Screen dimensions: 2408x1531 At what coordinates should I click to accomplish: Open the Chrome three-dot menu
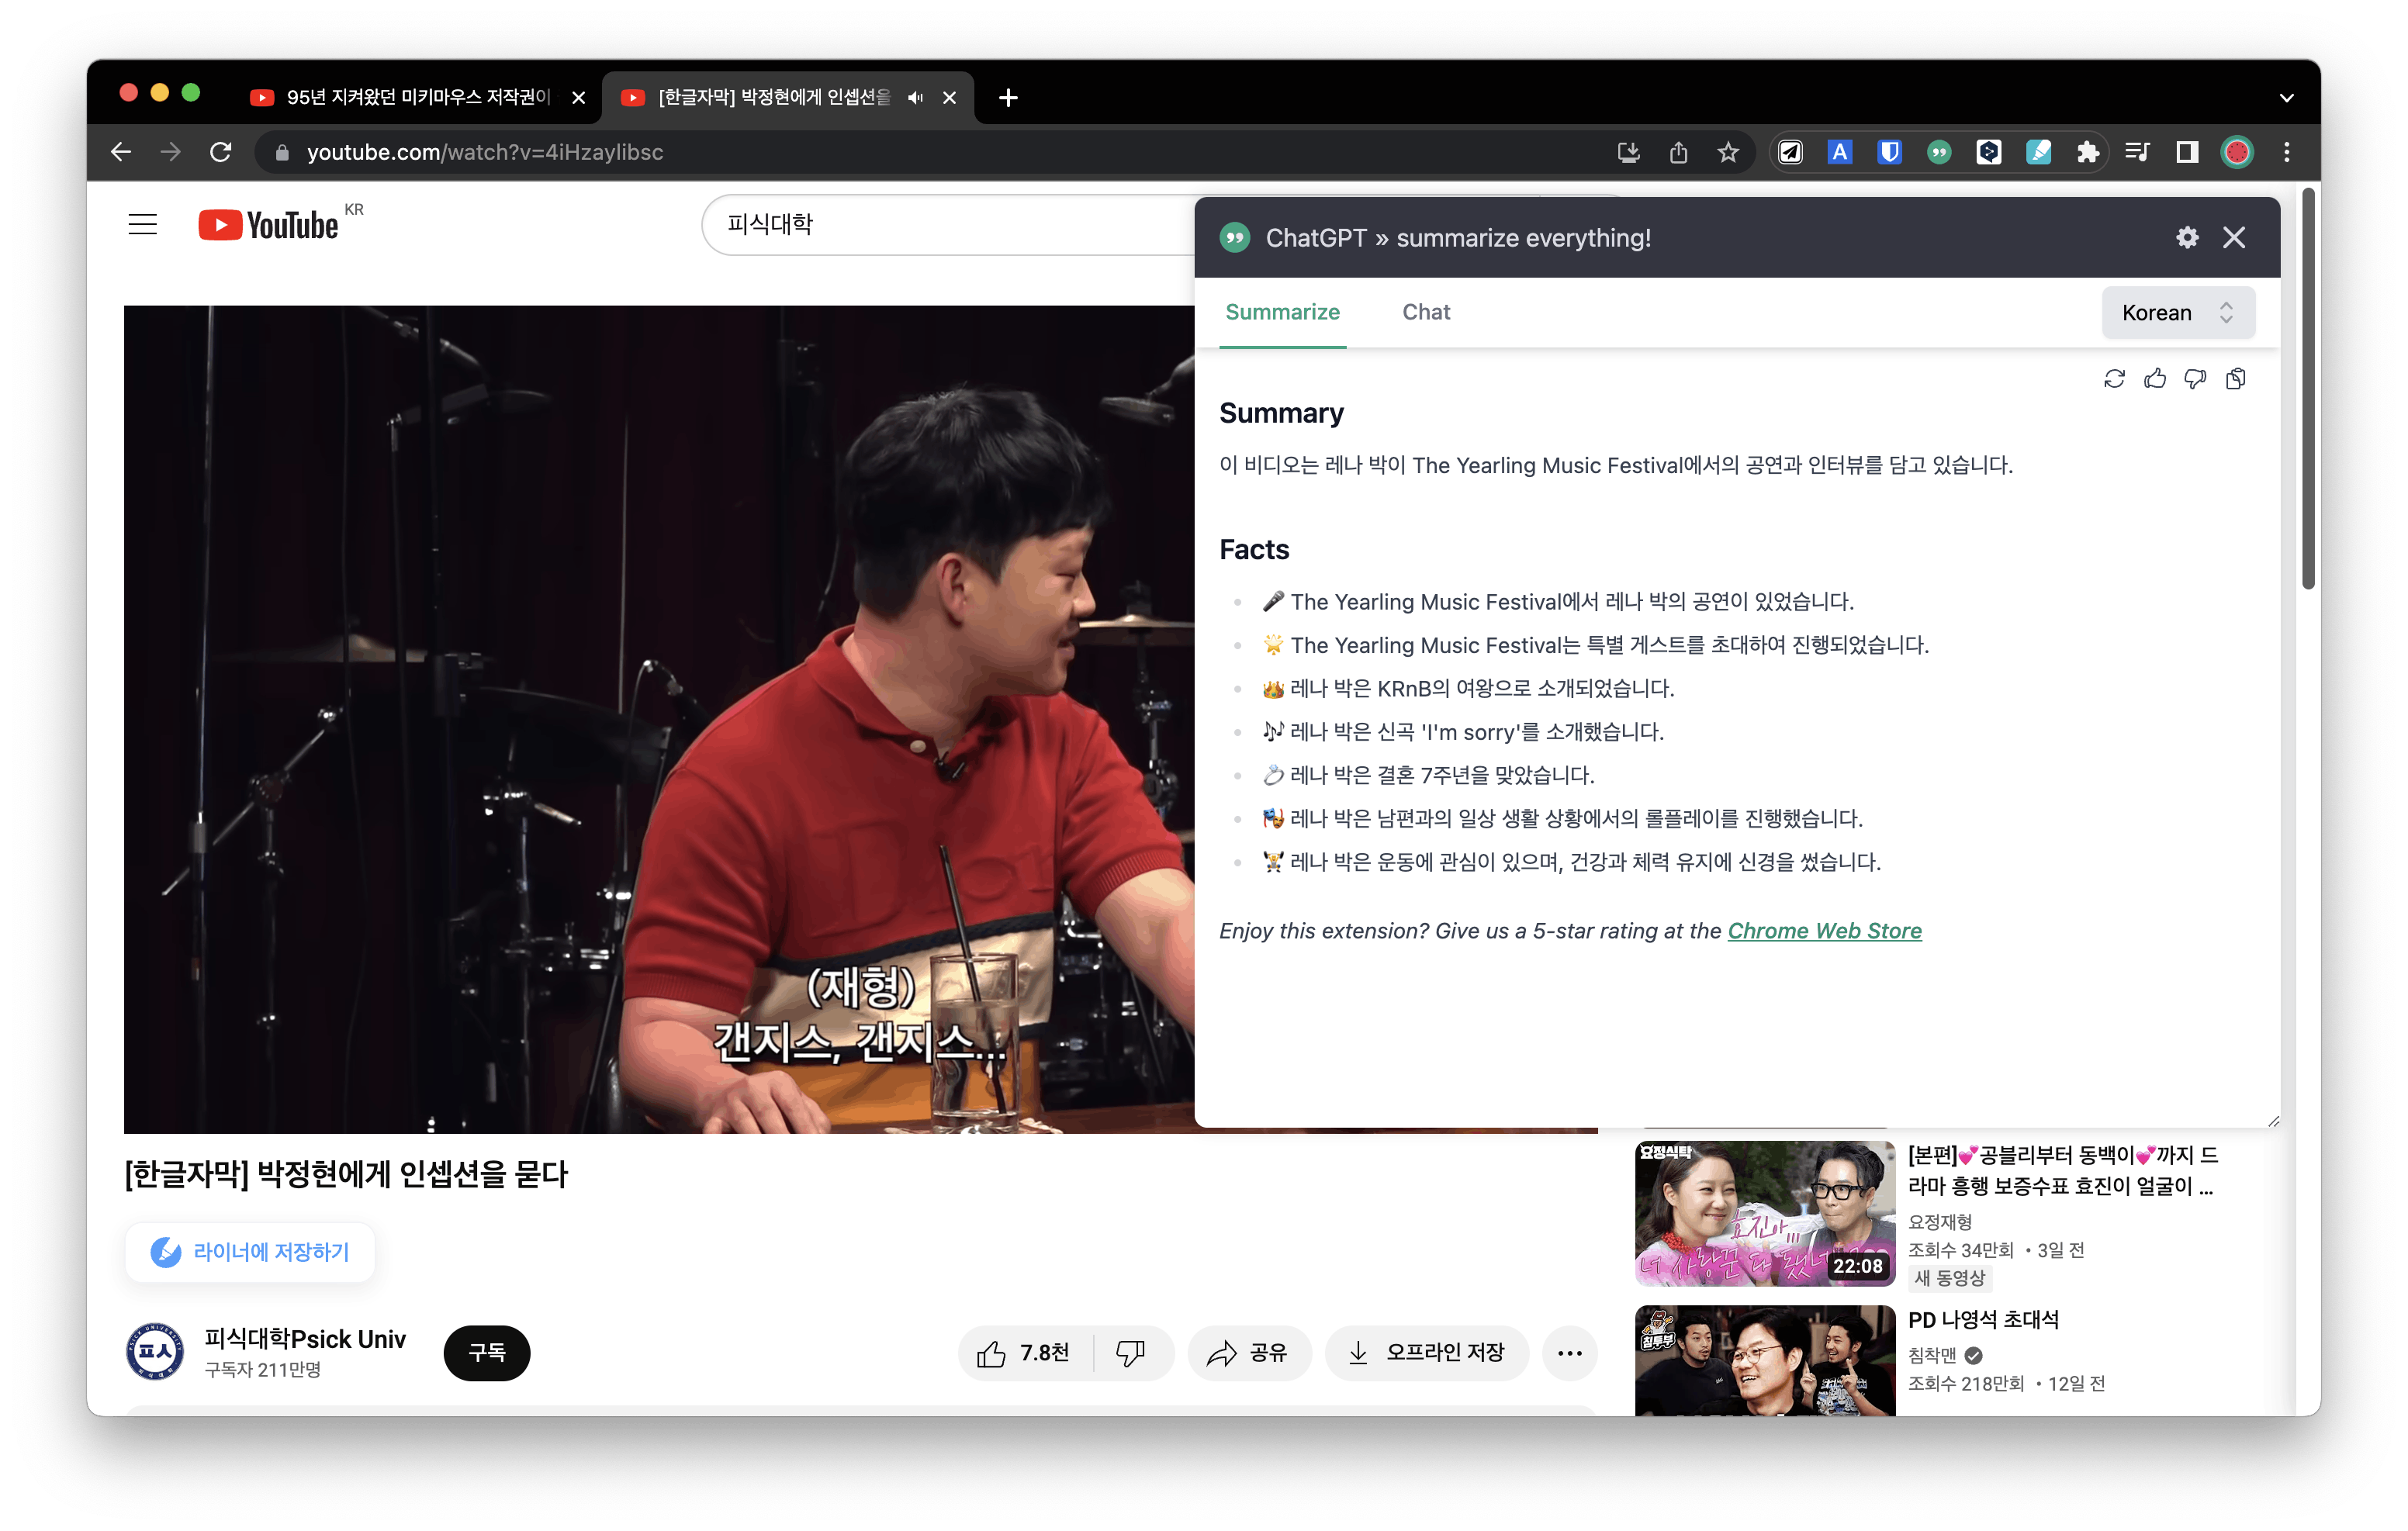pyautogui.click(x=2287, y=152)
